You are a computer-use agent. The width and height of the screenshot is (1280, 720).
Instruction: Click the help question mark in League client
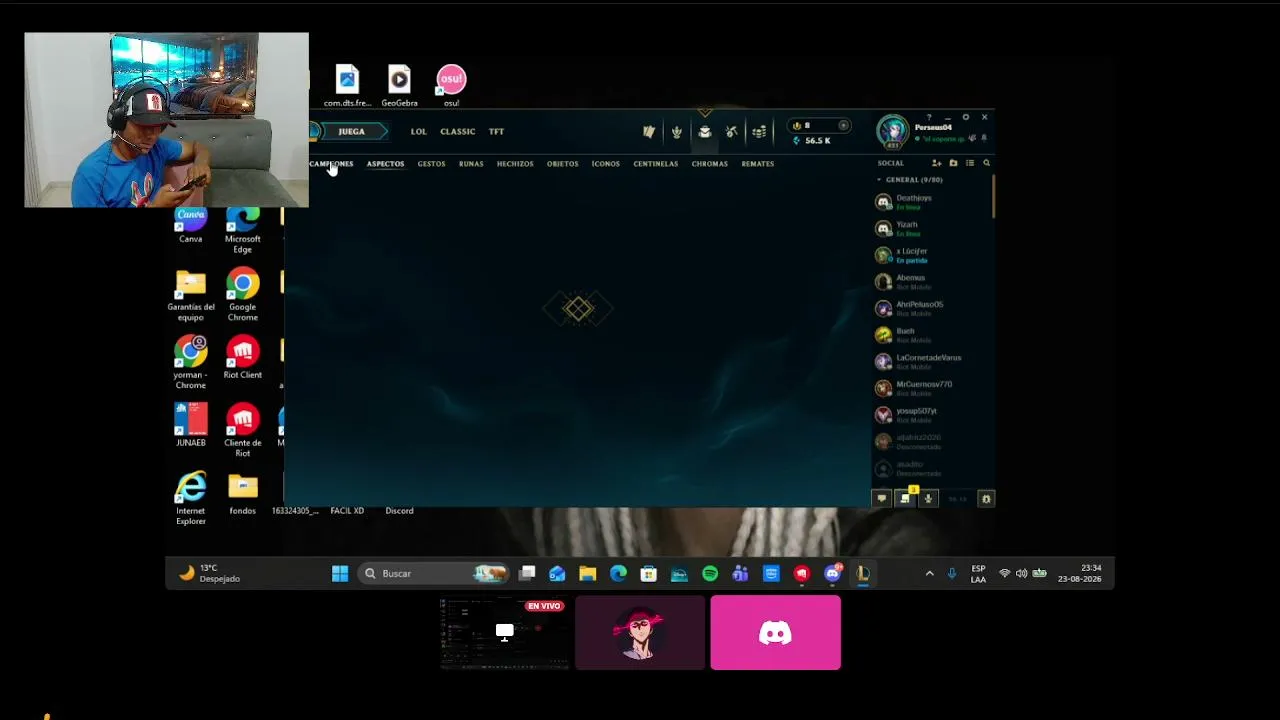pyautogui.click(x=929, y=117)
